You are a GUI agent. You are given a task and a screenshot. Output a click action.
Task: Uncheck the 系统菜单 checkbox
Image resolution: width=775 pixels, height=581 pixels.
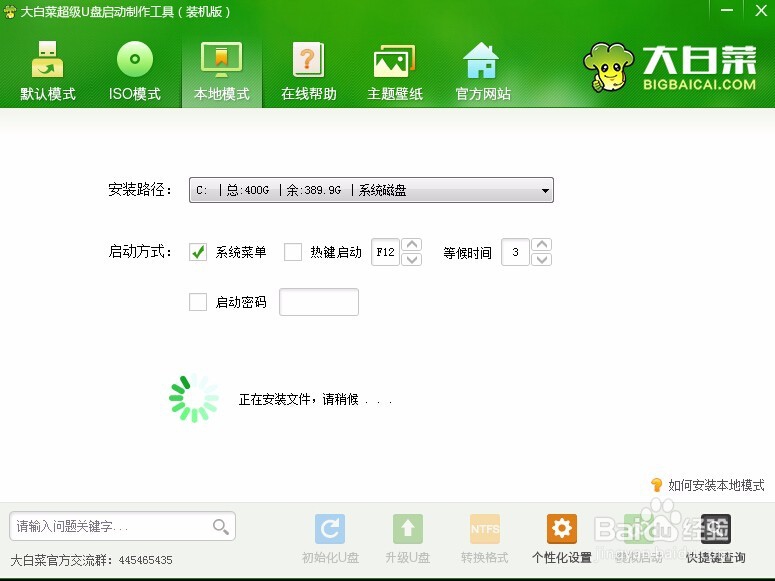[x=198, y=252]
